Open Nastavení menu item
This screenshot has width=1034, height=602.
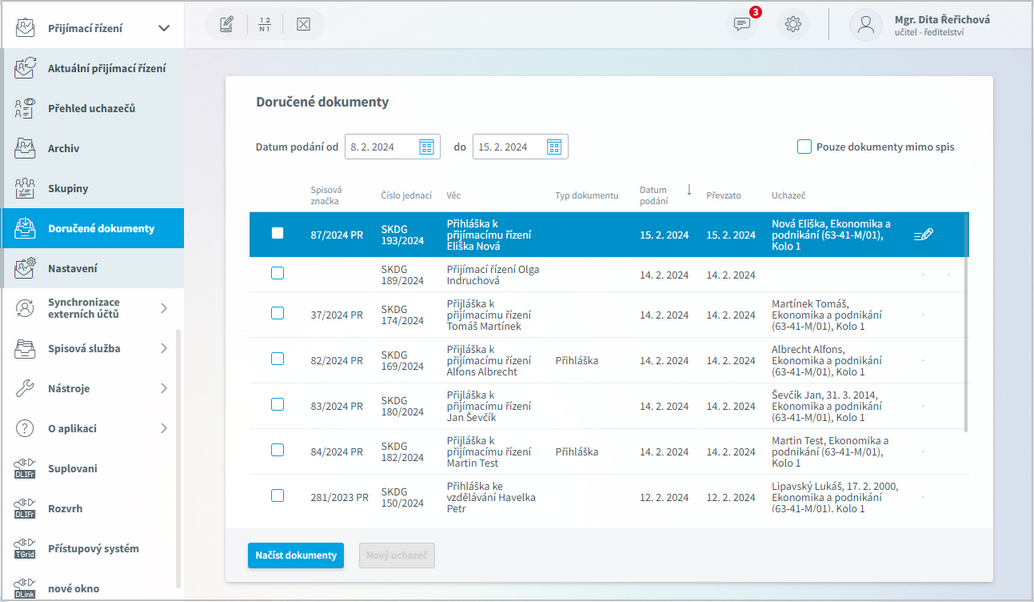coord(92,268)
